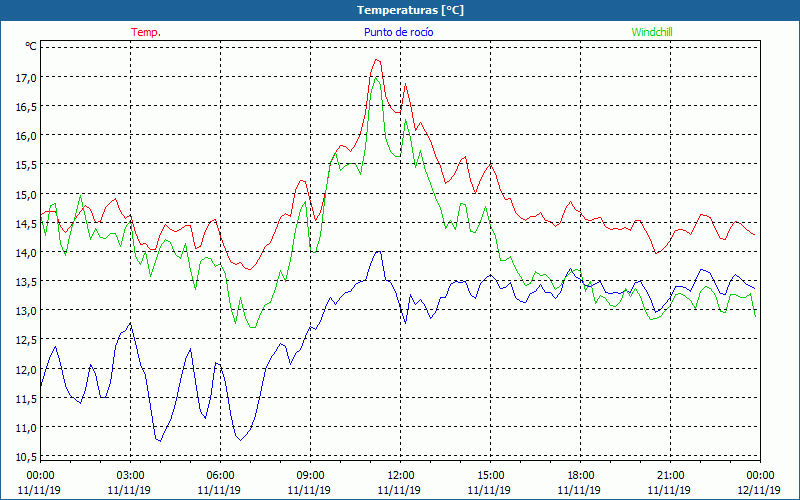Click the 11,5 y-axis value
800x500 pixels.
coord(27,399)
